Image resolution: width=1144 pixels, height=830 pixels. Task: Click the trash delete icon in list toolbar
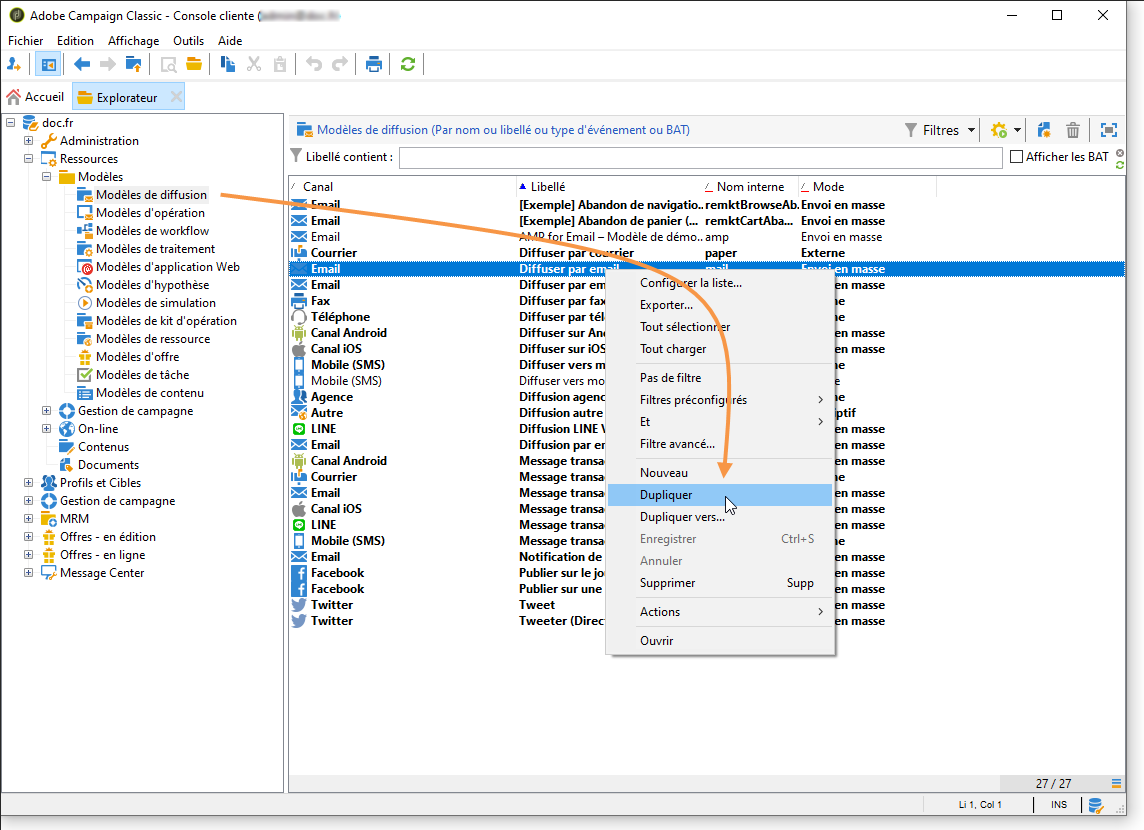(1072, 130)
